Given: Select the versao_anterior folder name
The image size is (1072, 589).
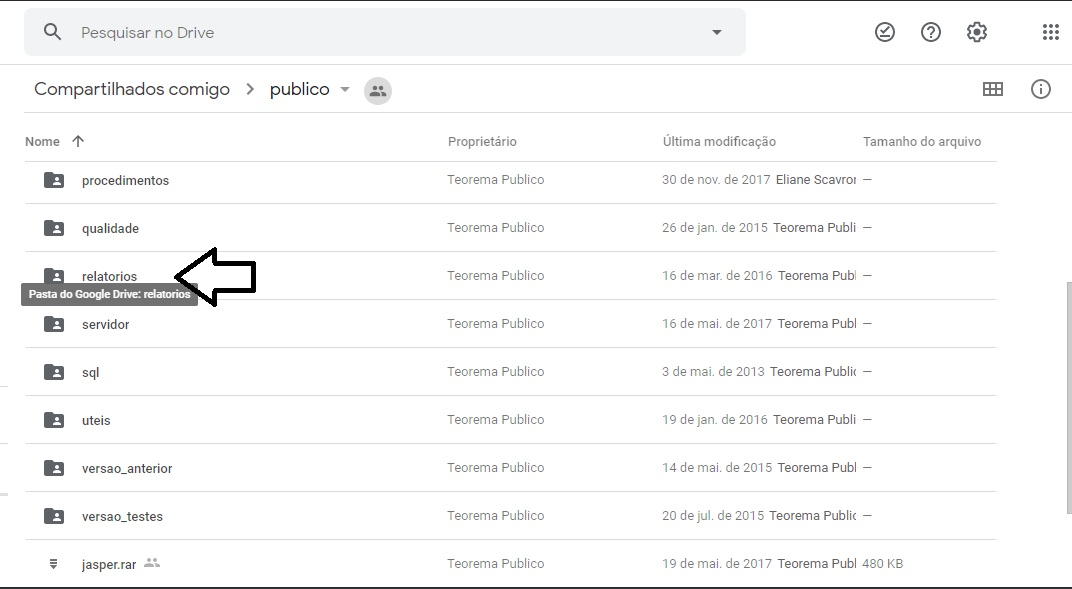Looking at the screenshot, I should click(127, 468).
